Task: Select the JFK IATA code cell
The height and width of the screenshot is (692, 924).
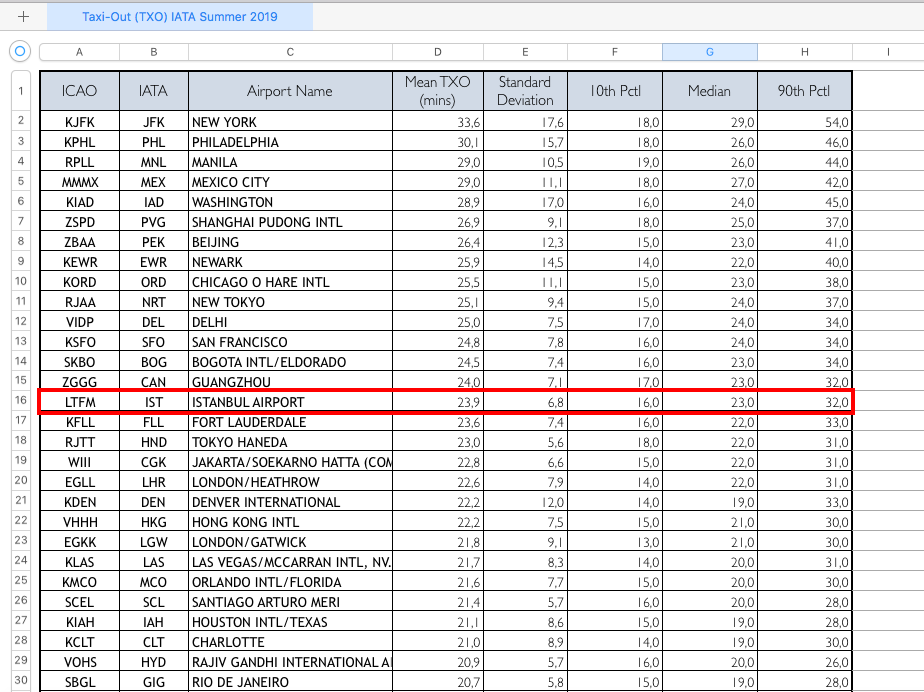Action: click(x=153, y=122)
